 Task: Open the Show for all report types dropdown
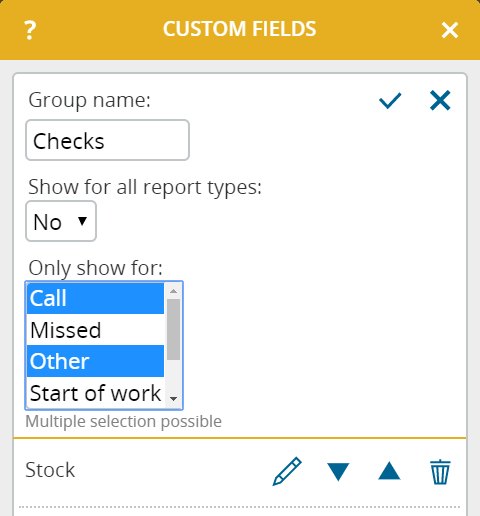[x=61, y=221]
